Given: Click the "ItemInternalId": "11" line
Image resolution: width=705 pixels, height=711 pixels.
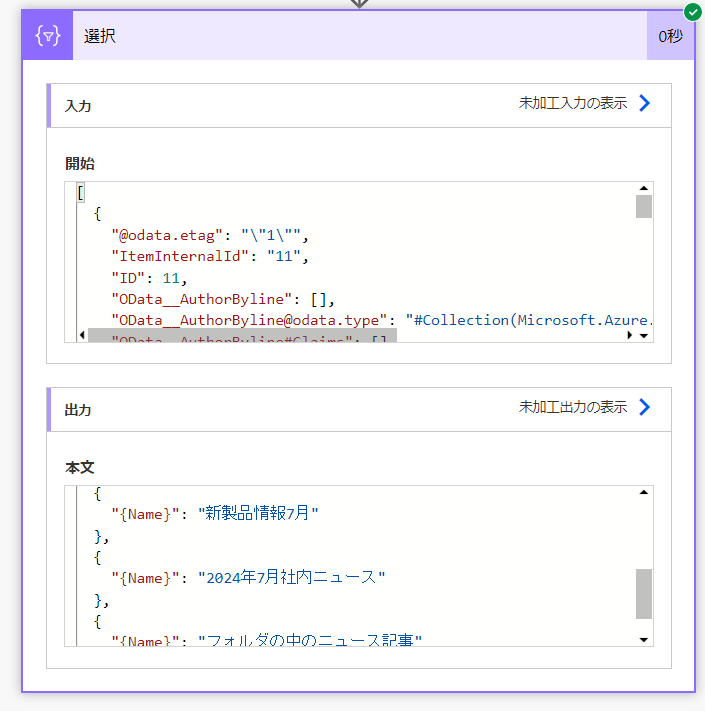Looking at the screenshot, I should point(210,257).
